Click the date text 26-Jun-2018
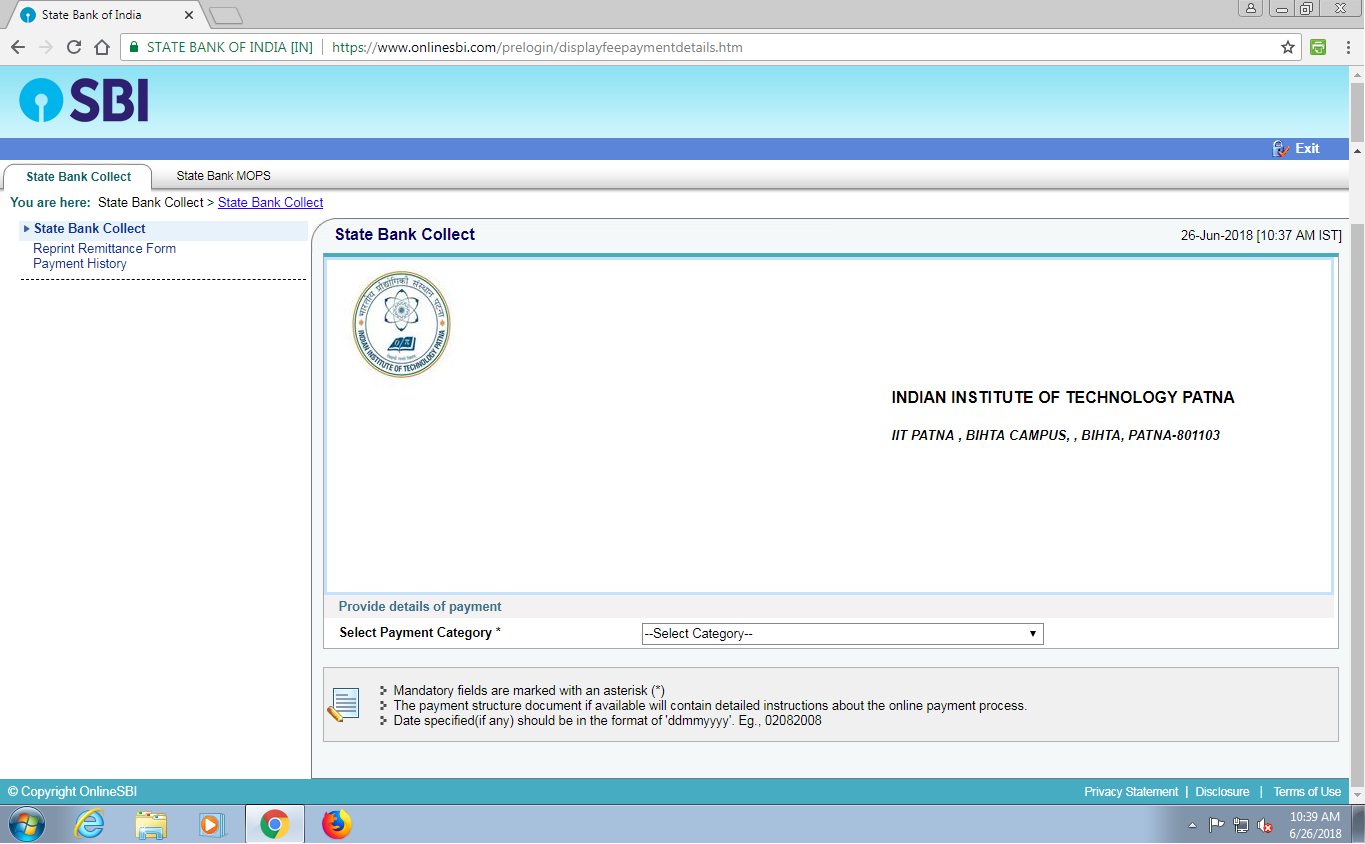 1217,236
